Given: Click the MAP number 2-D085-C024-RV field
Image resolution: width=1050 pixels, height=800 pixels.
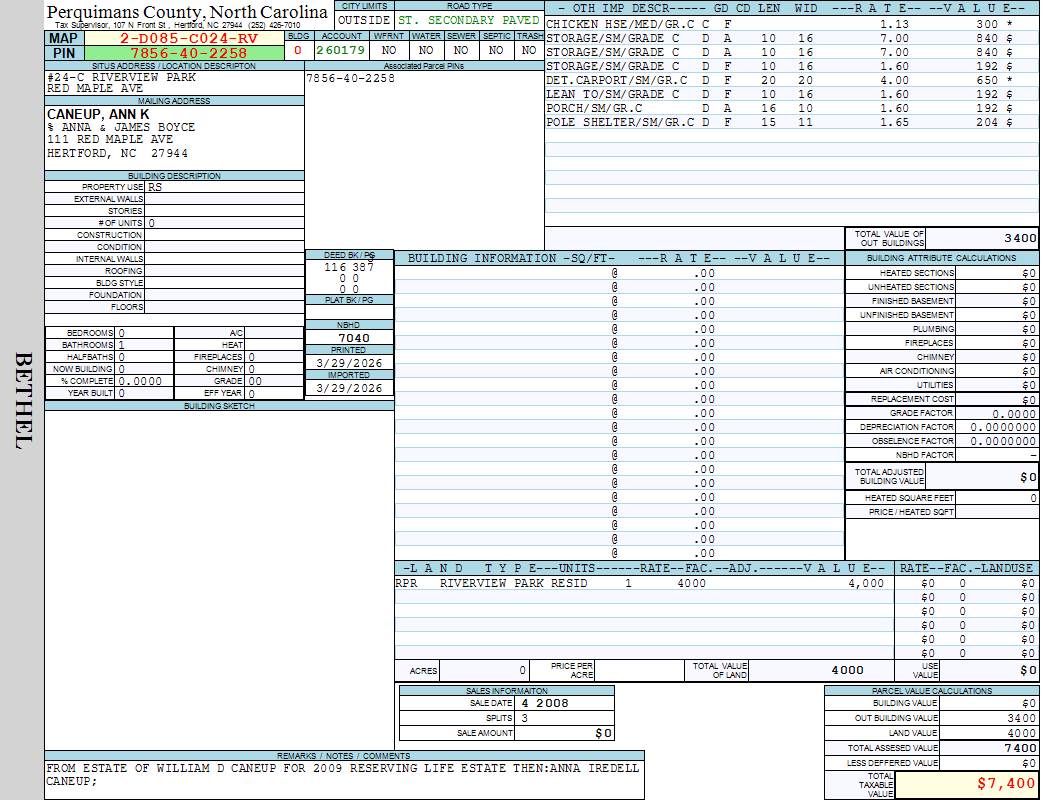Looking at the screenshot, I should [x=188, y=38].
